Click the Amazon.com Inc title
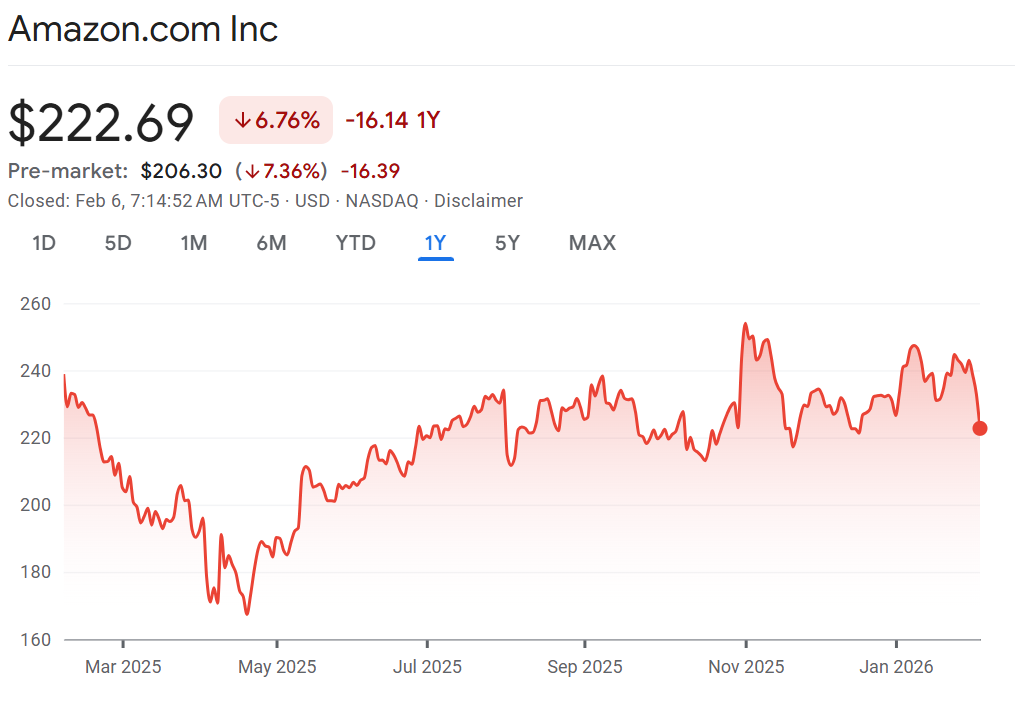1015x703 pixels. coord(143,29)
